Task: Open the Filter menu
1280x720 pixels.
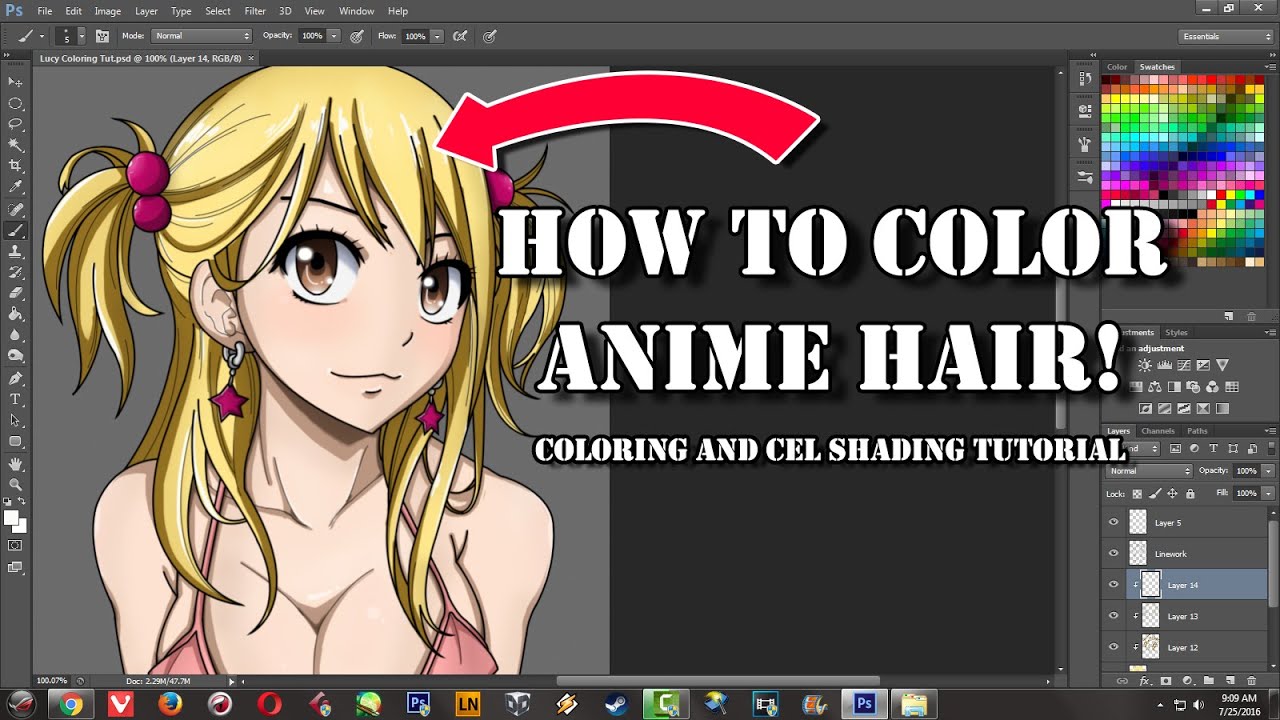Action: (x=255, y=11)
